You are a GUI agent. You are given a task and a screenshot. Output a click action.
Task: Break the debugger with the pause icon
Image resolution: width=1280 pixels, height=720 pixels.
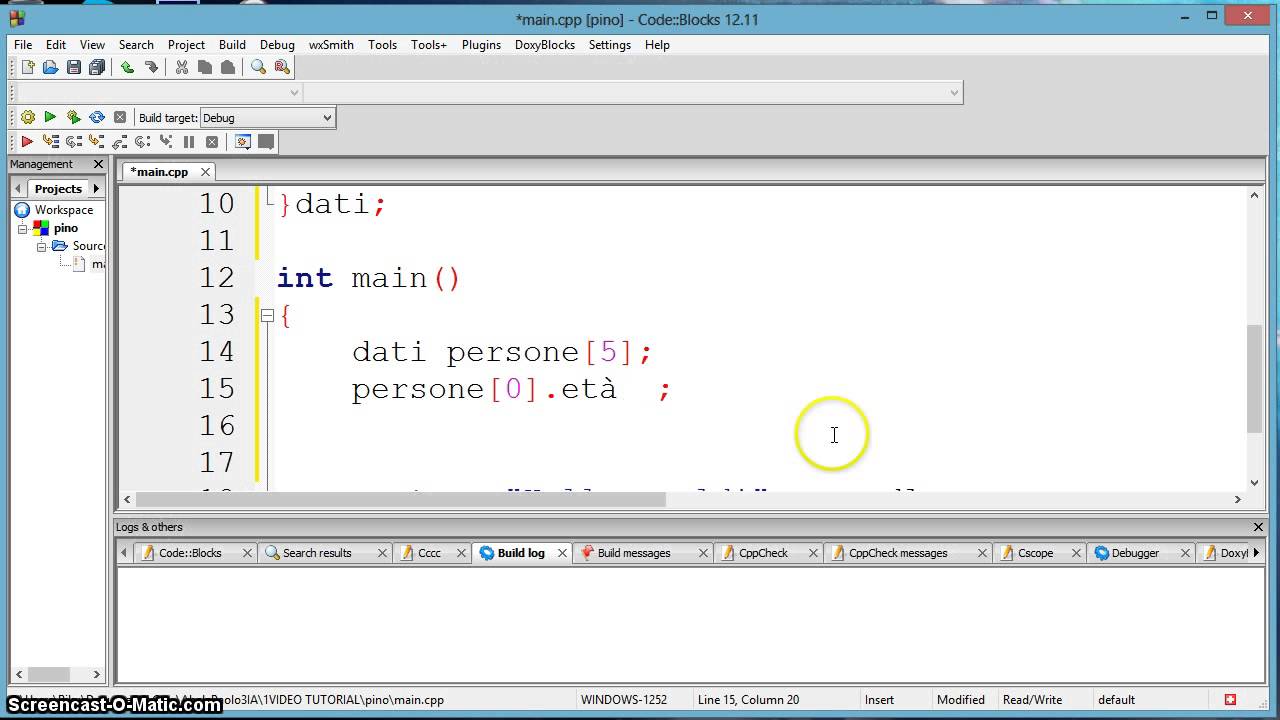tap(189, 142)
